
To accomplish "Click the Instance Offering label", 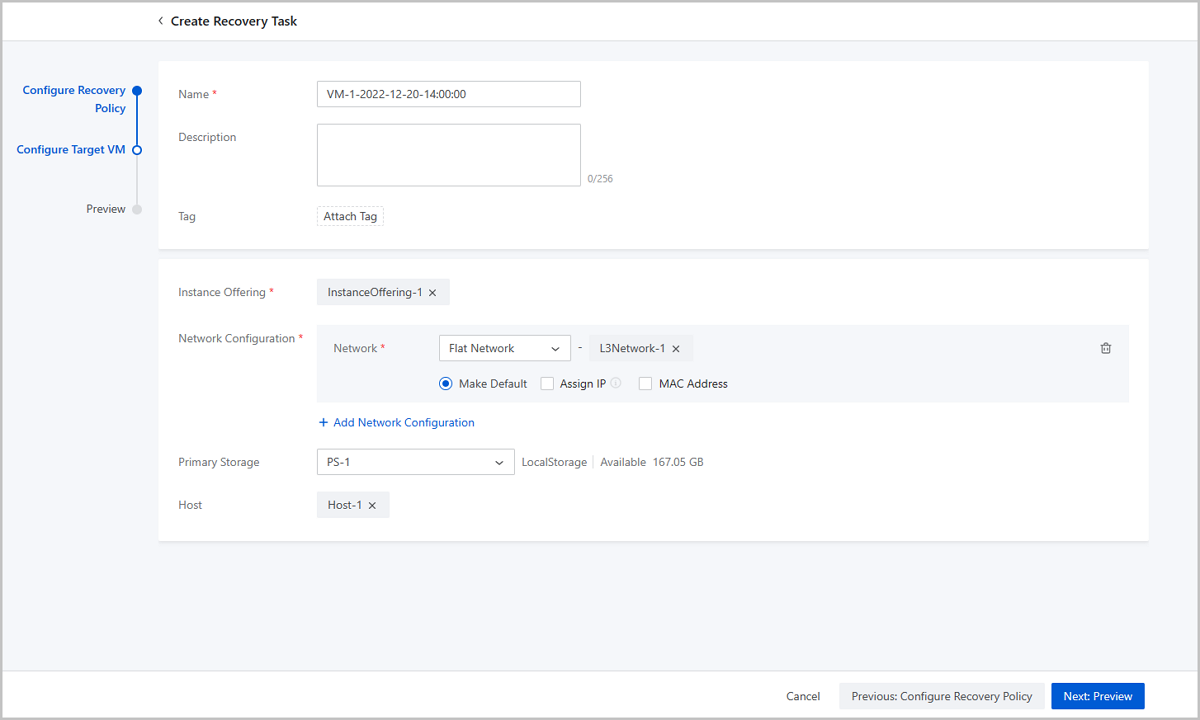I will [x=222, y=292].
